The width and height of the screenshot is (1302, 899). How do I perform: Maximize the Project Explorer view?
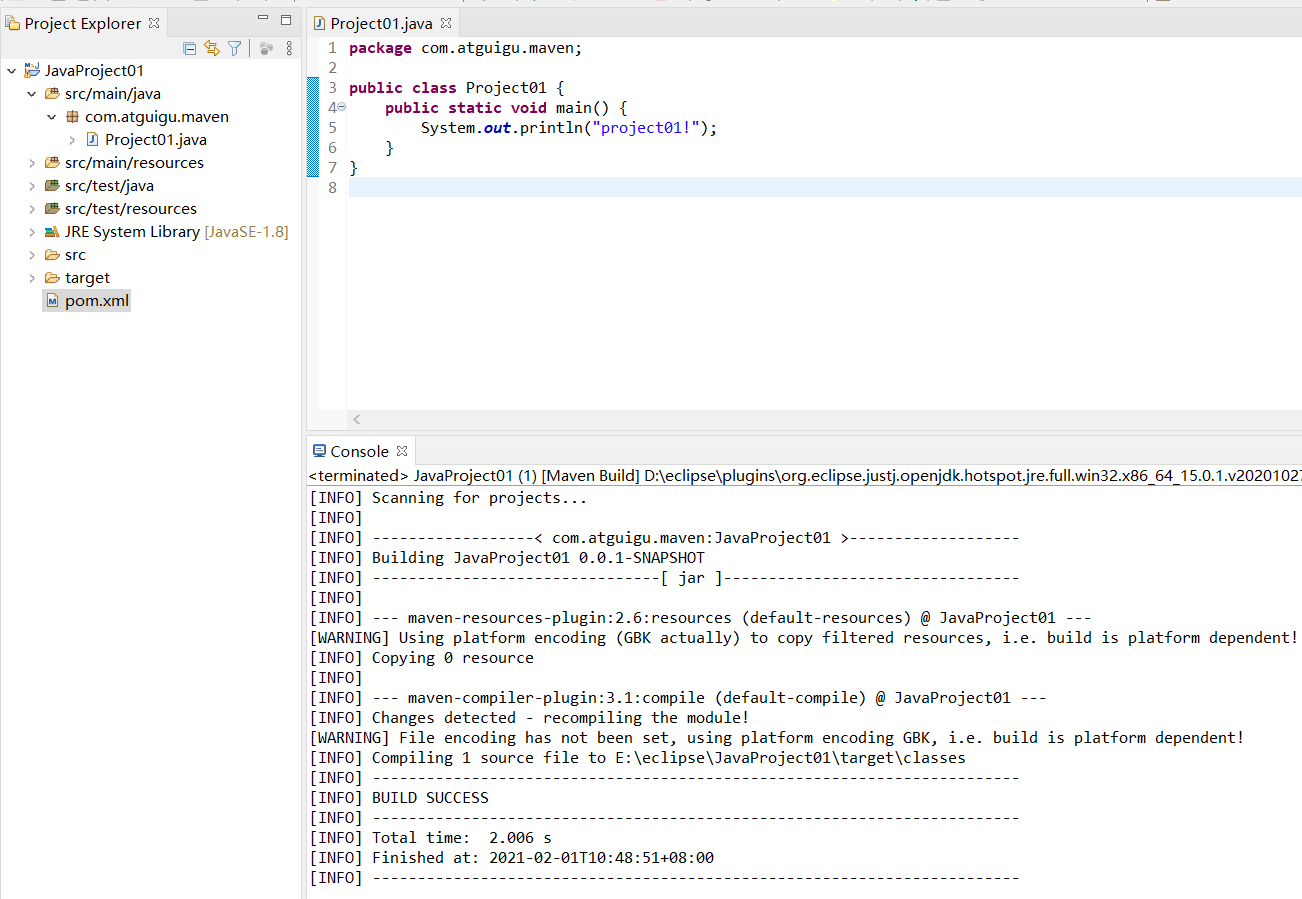286,20
